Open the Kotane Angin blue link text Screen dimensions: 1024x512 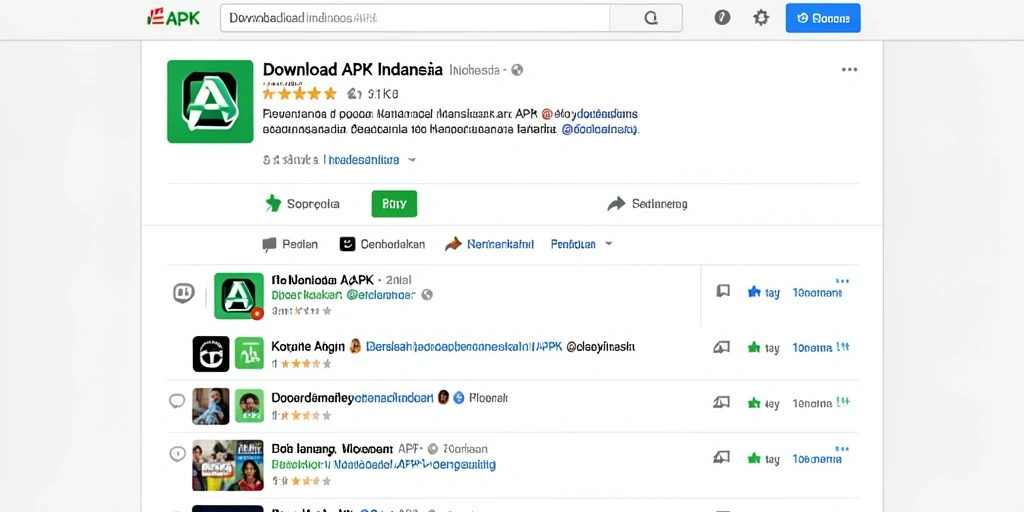pos(464,347)
